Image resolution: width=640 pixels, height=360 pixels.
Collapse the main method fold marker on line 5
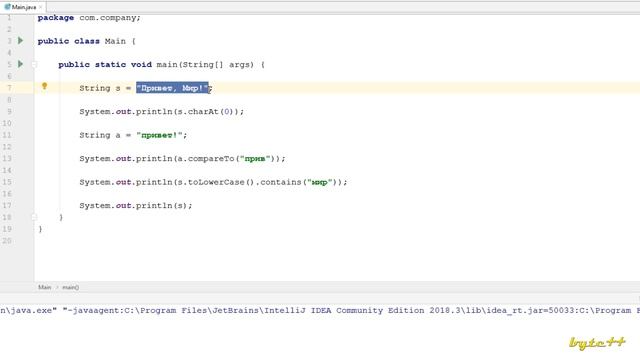point(34,64)
